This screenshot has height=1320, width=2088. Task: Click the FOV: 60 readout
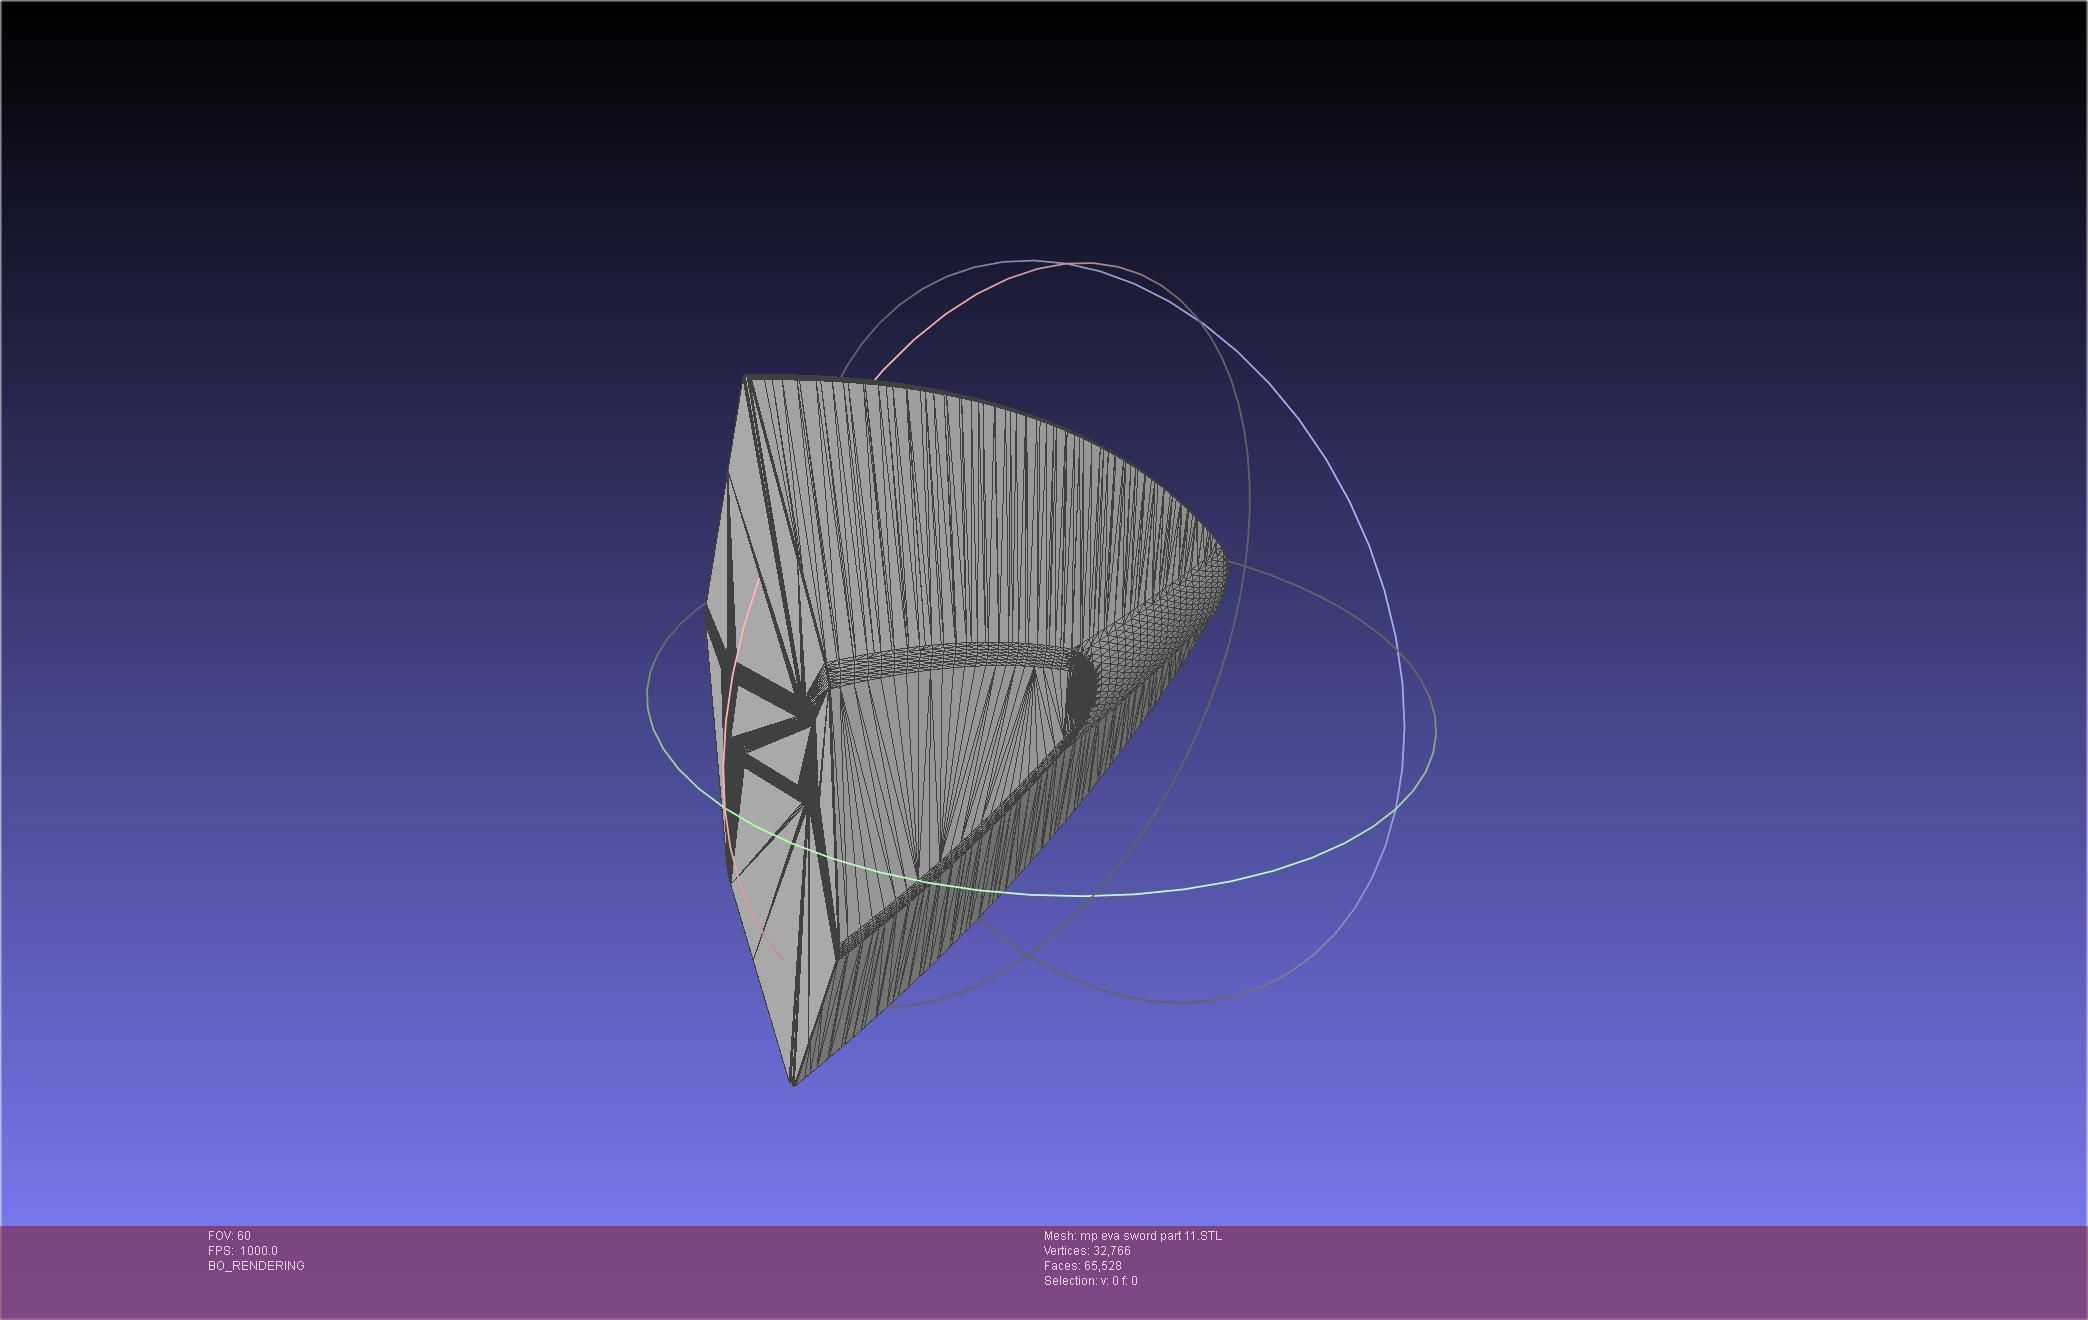click(x=229, y=1236)
